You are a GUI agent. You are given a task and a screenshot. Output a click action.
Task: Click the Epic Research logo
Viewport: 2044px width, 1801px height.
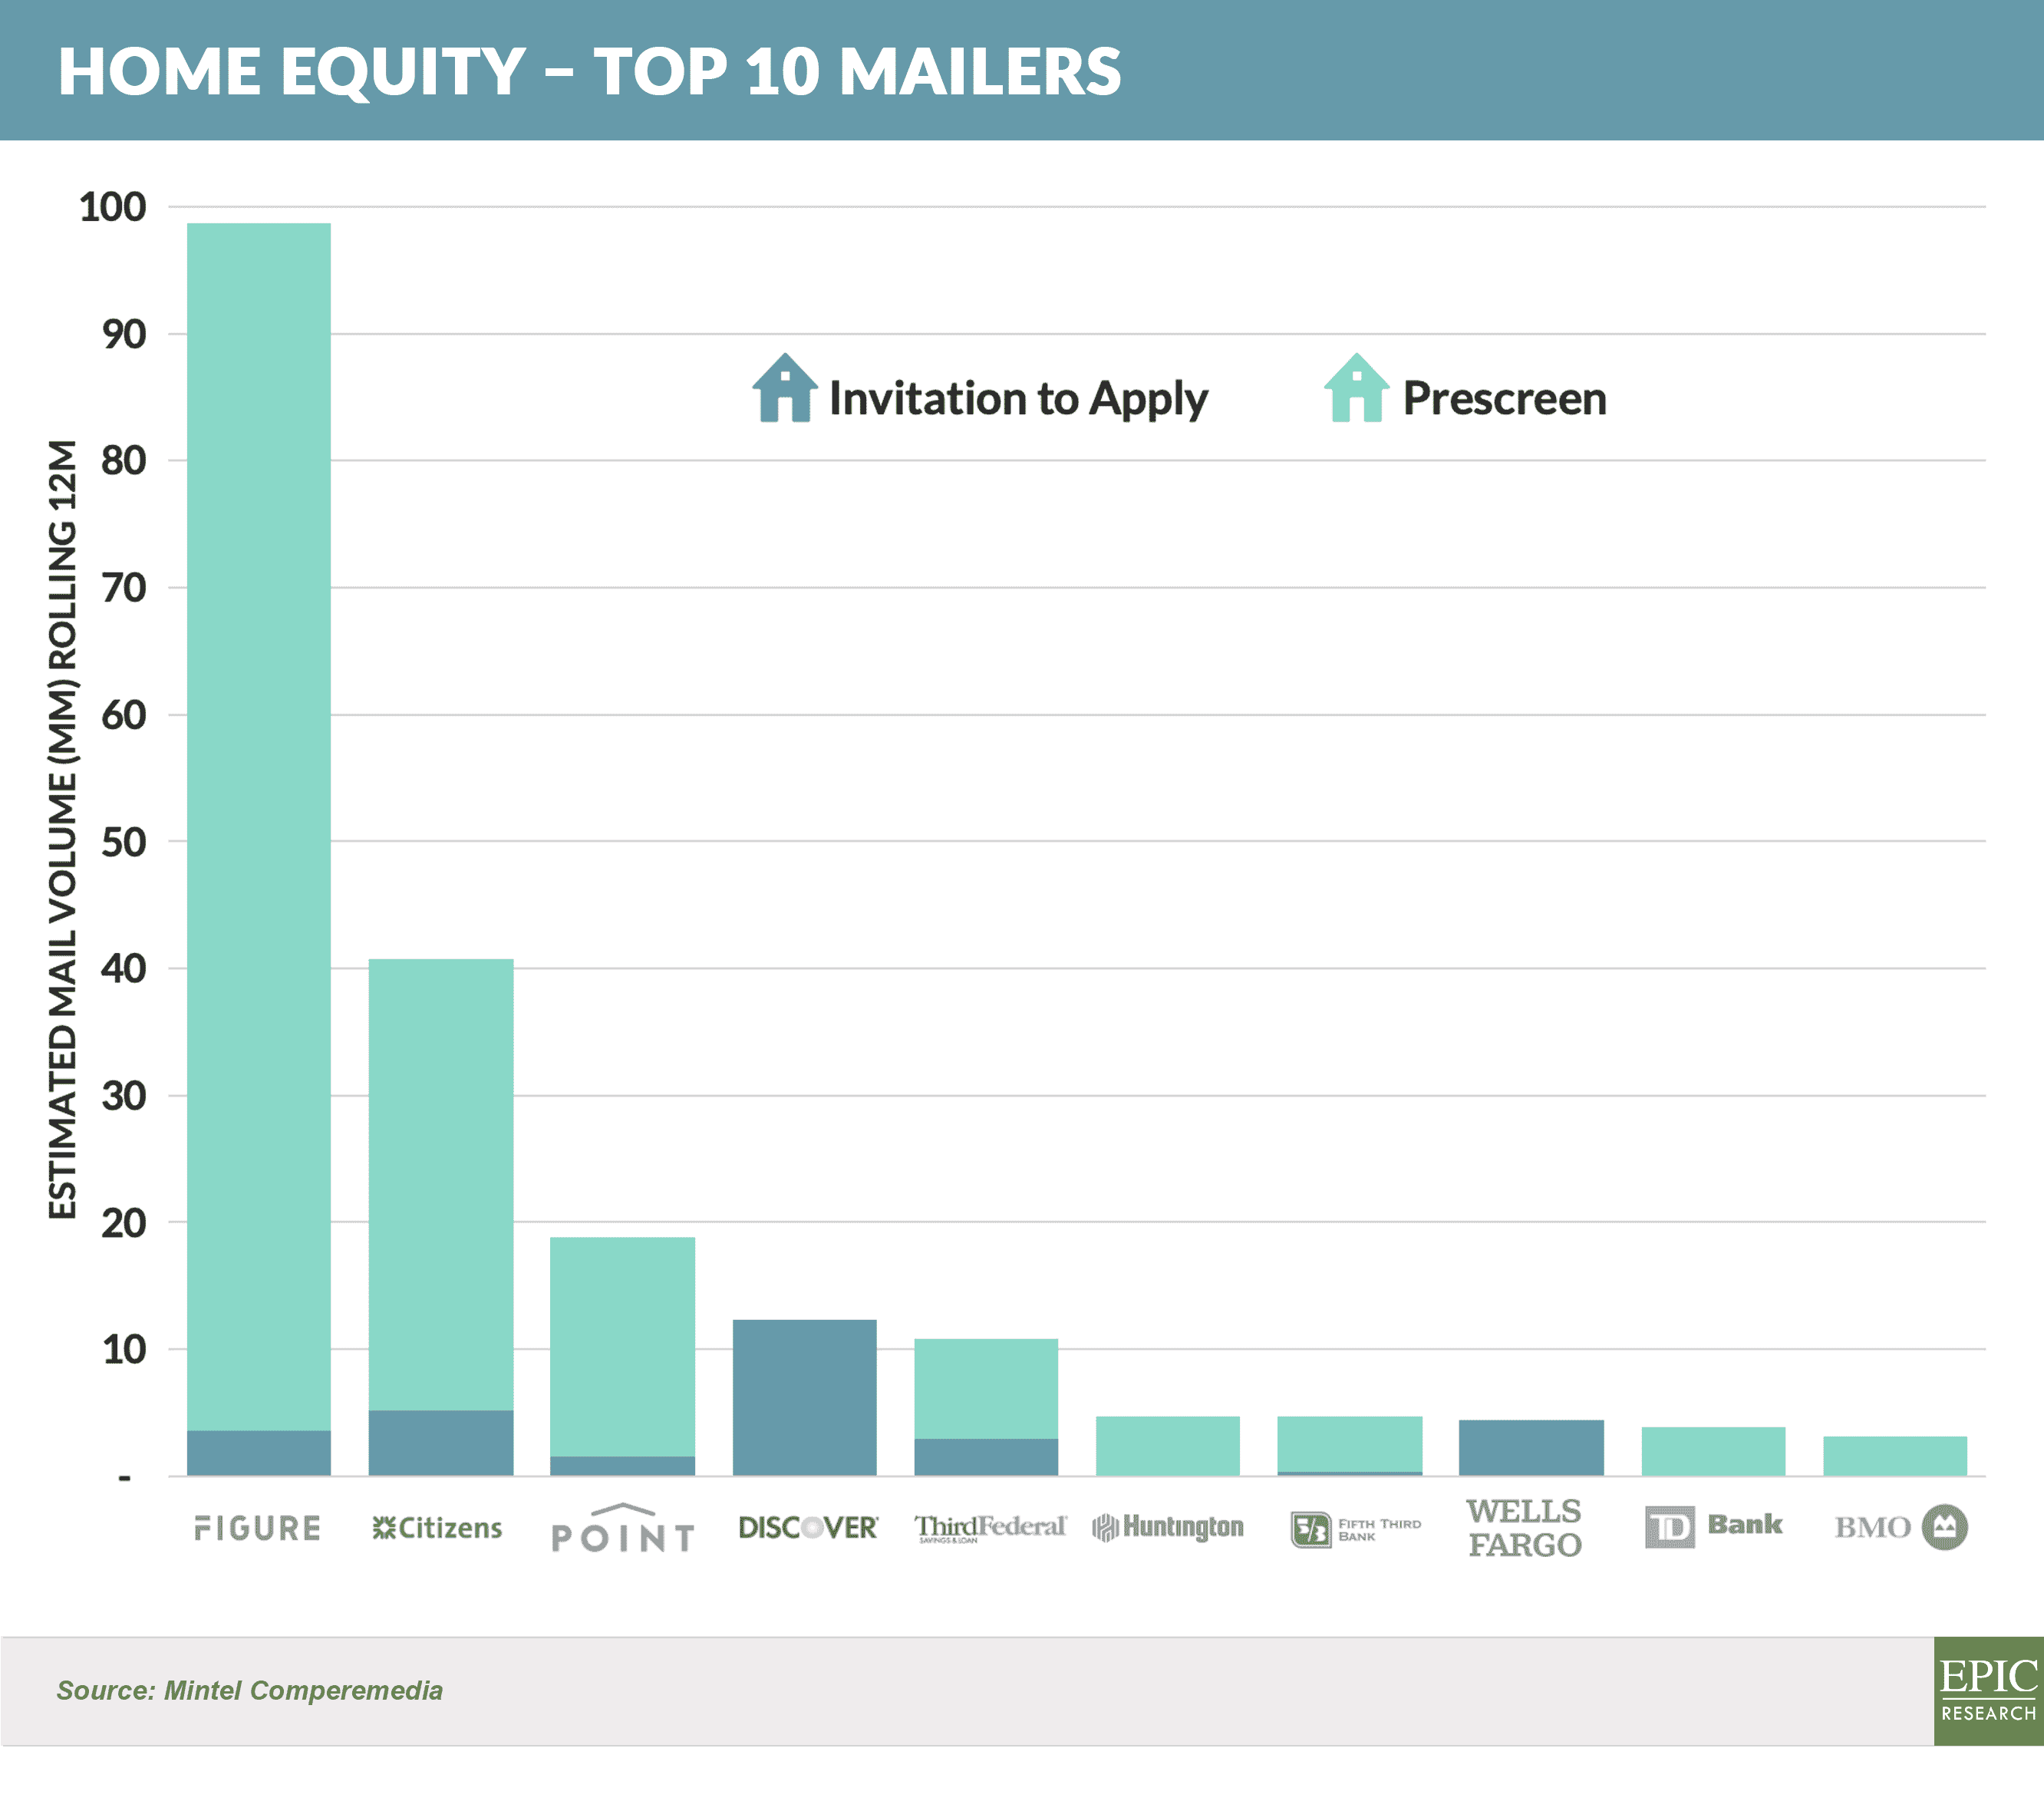point(1988,1692)
